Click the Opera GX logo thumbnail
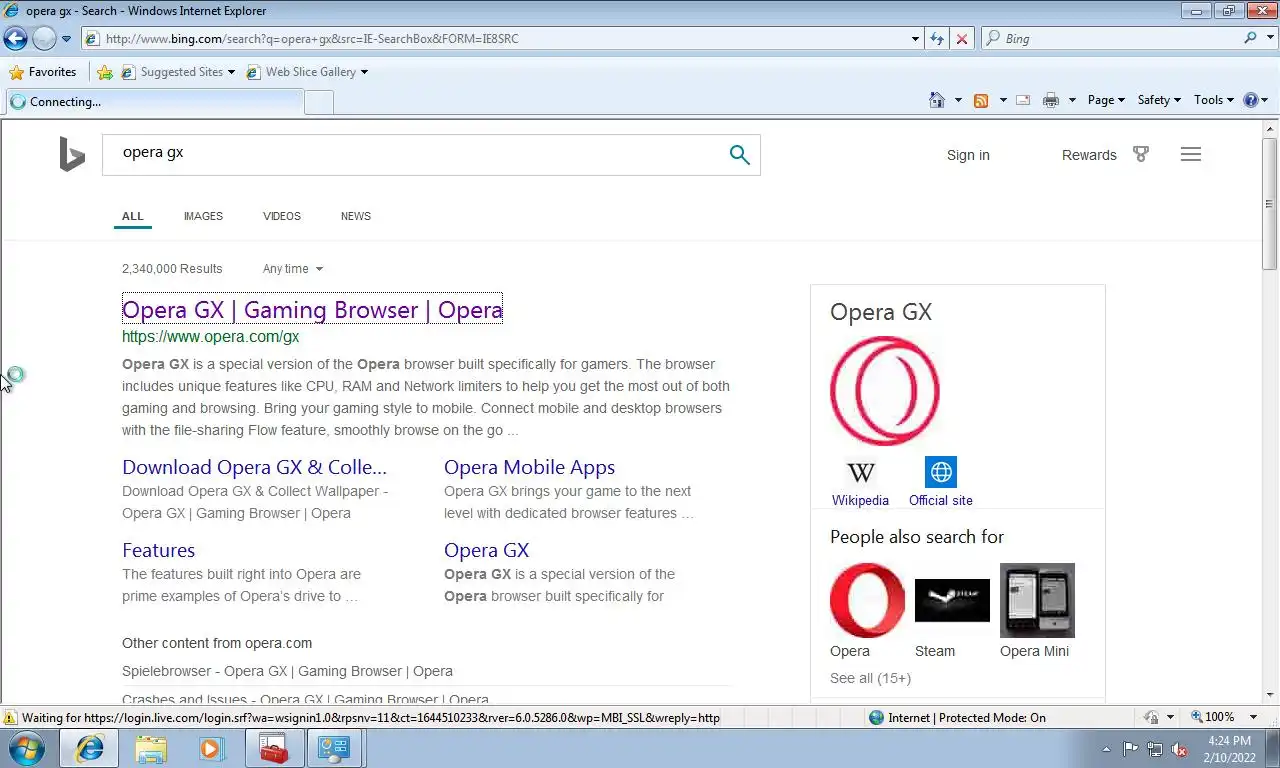Viewport: 1280px width, 768px height. click(x=884, y=391)
